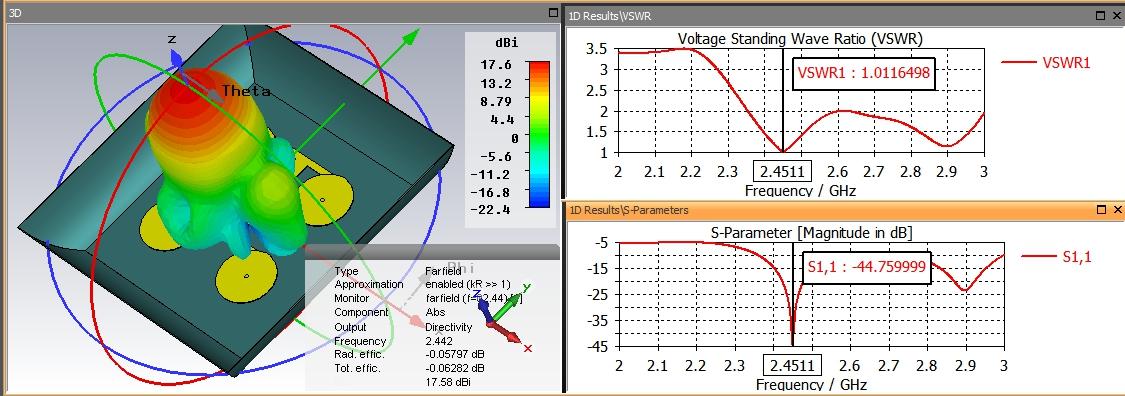Click the bottom yellow circular patch element
The height and width of the screenshot is (396, 1125).
point(247,276)
